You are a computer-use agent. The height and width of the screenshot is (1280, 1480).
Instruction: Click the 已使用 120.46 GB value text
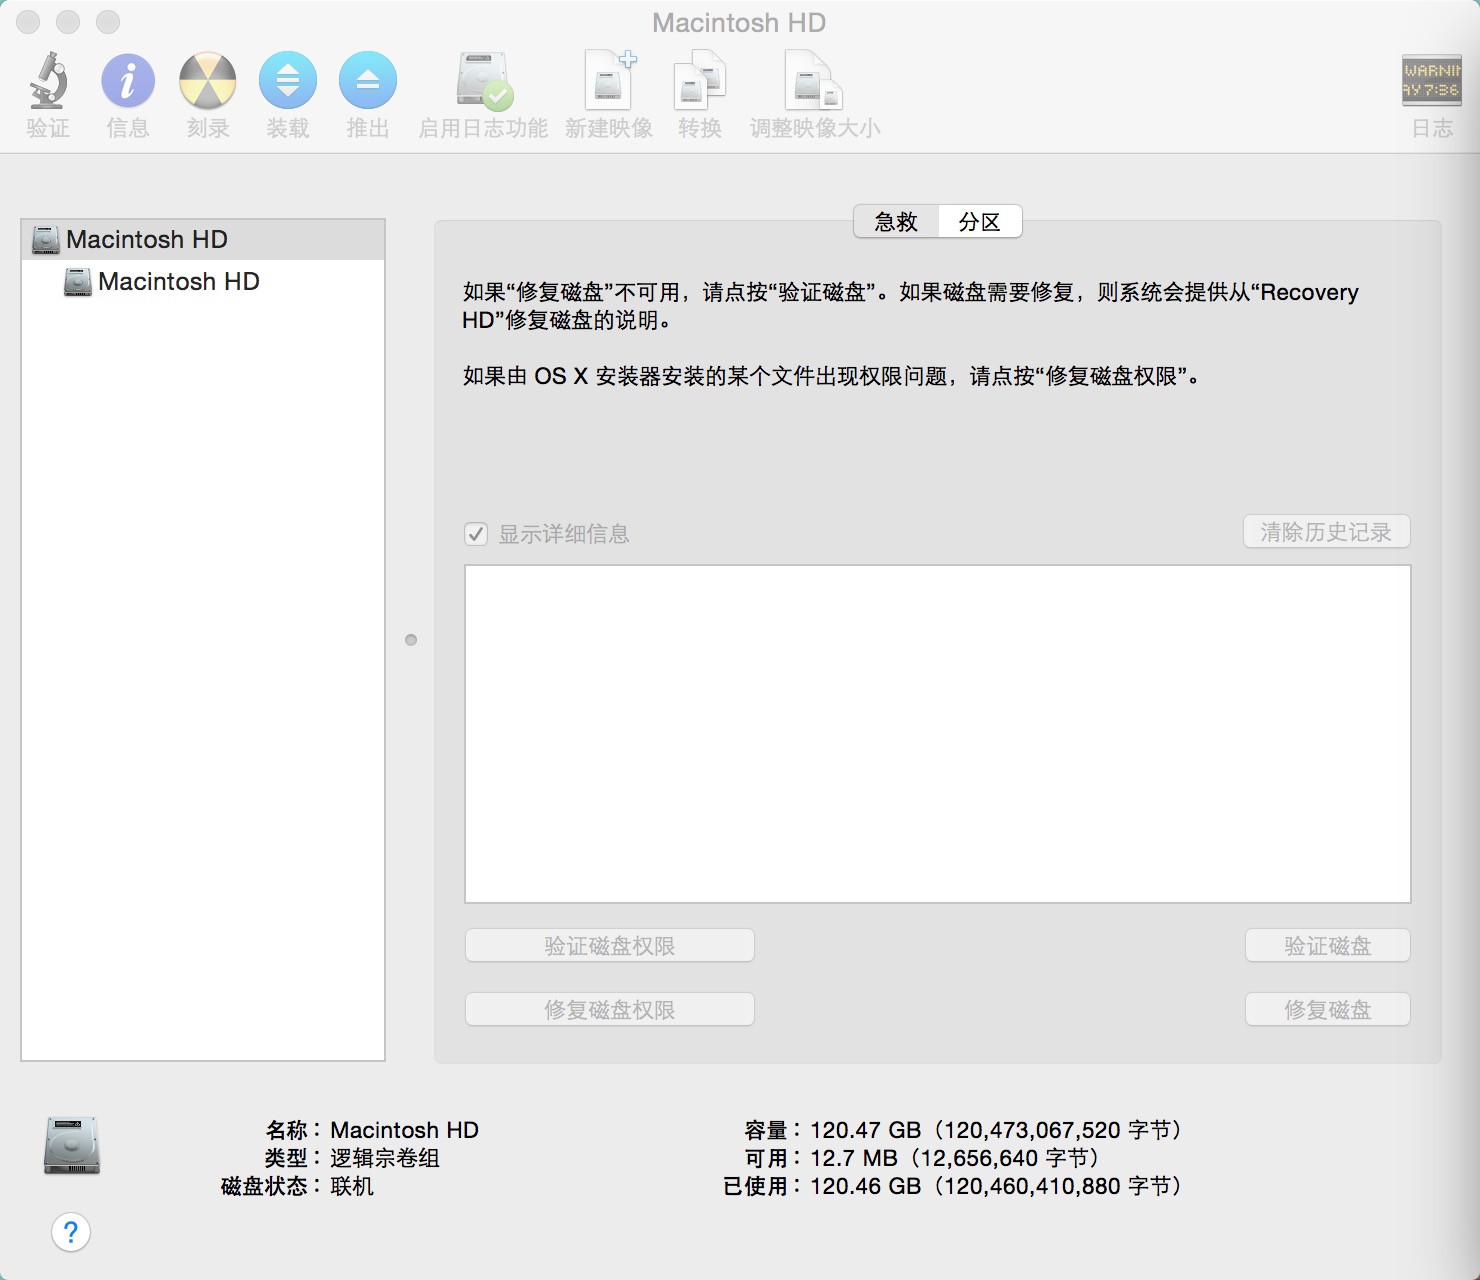[995, 1186]
